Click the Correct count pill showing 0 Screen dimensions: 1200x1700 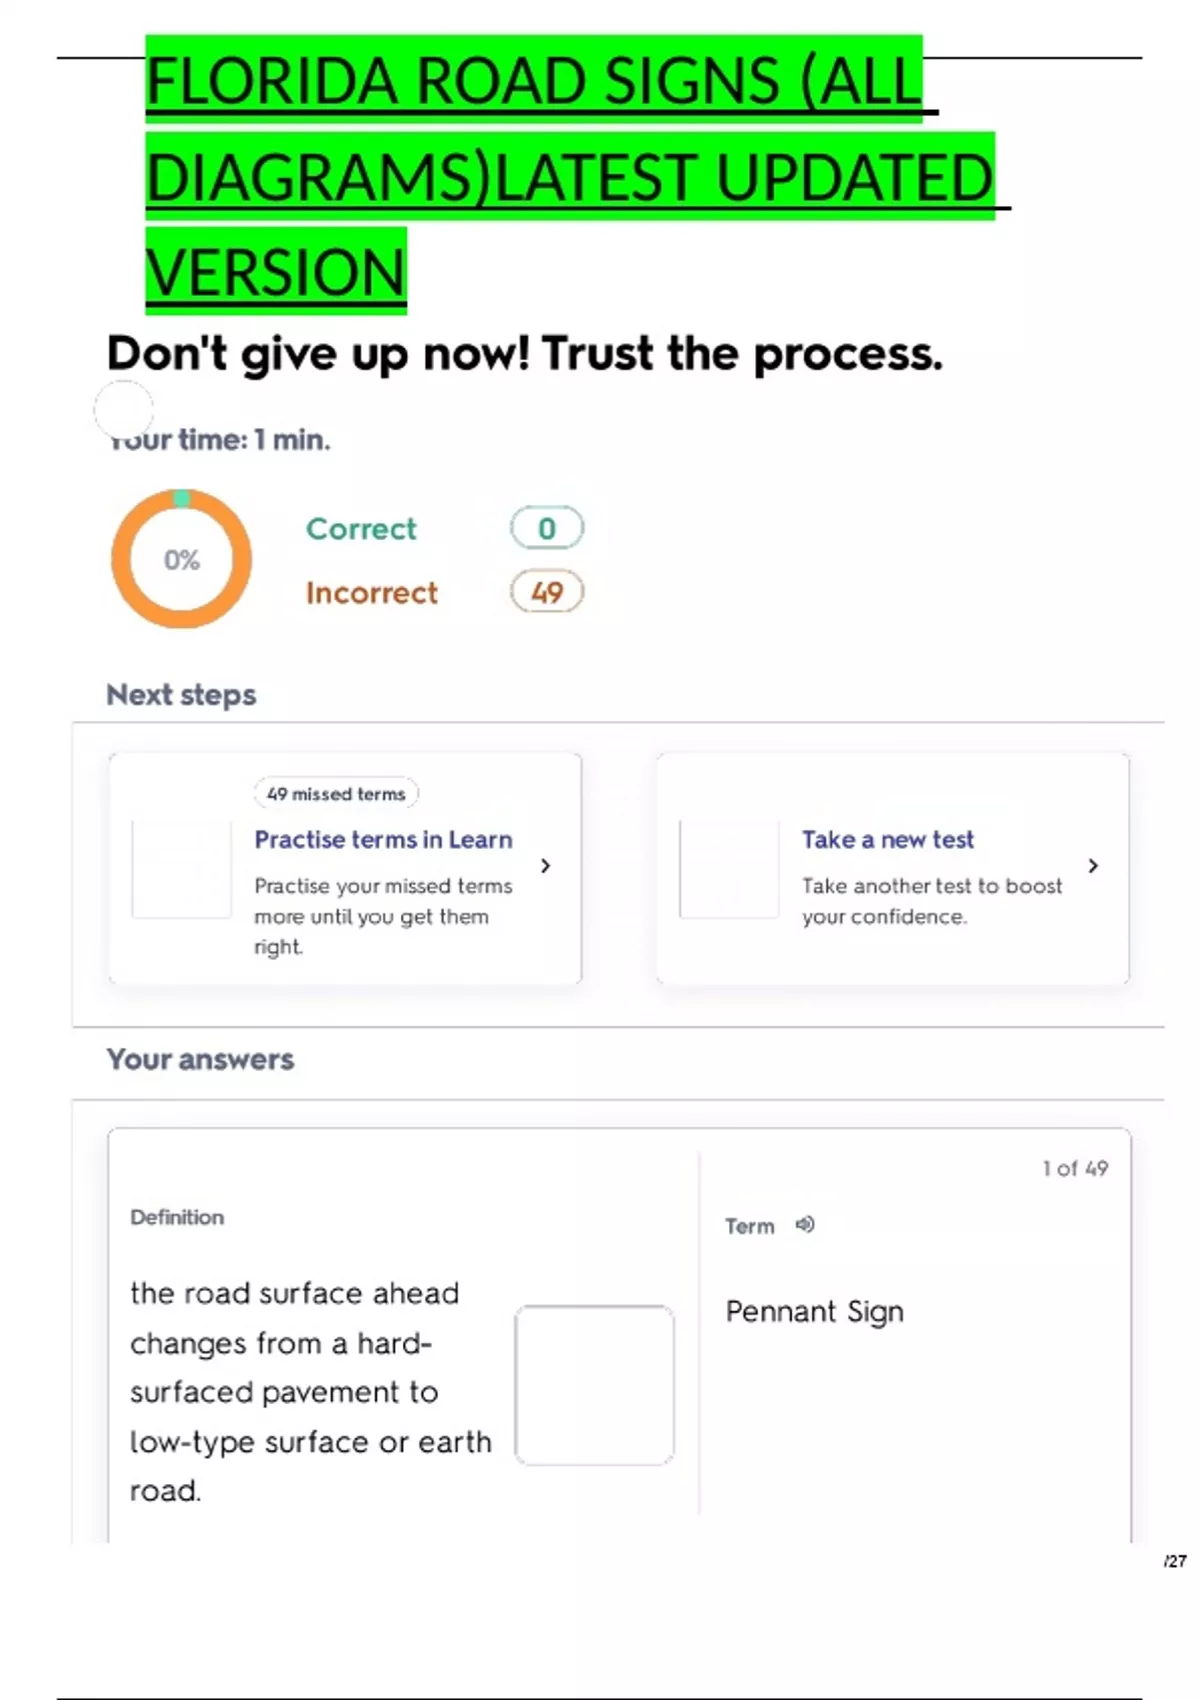coord(546,528)
